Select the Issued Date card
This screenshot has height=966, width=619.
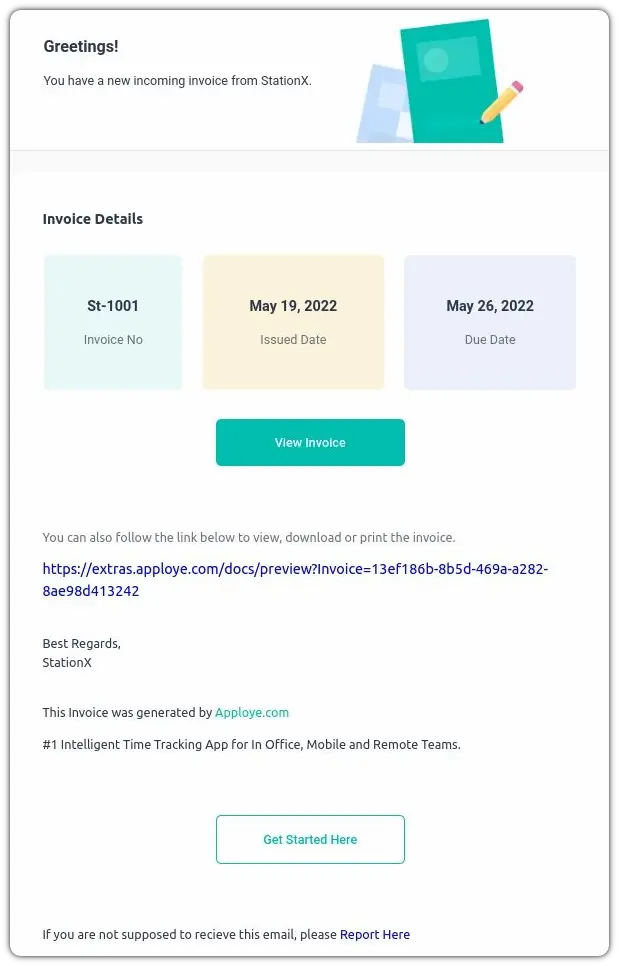(293, 322)
